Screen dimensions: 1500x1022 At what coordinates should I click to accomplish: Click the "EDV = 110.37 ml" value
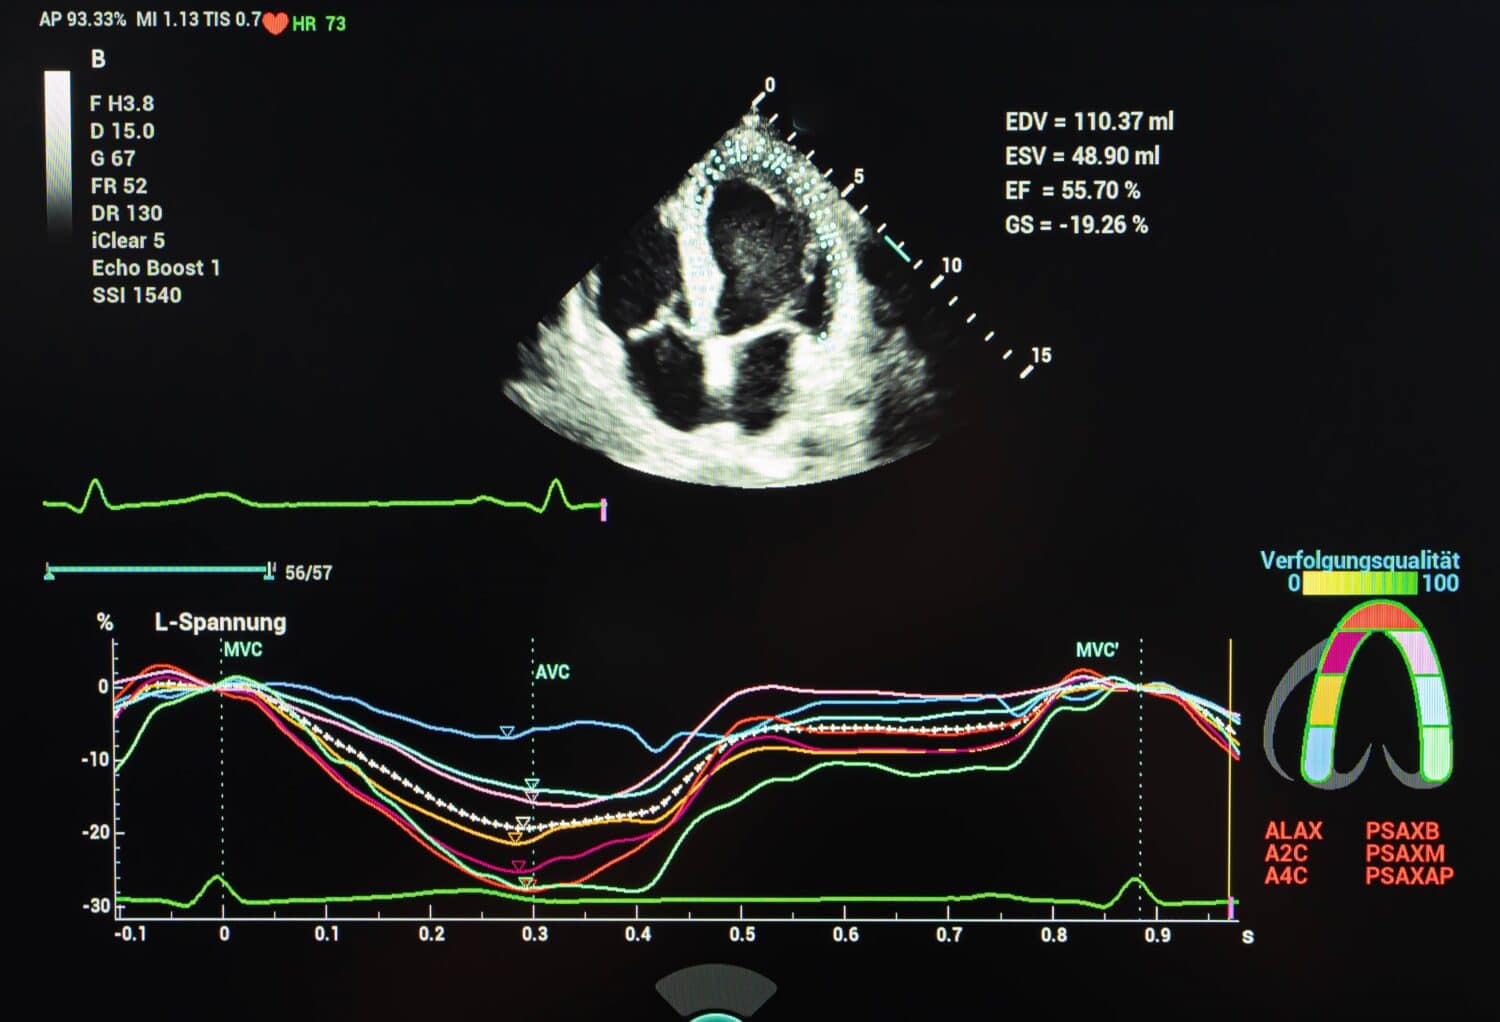tap(1089, 122)
